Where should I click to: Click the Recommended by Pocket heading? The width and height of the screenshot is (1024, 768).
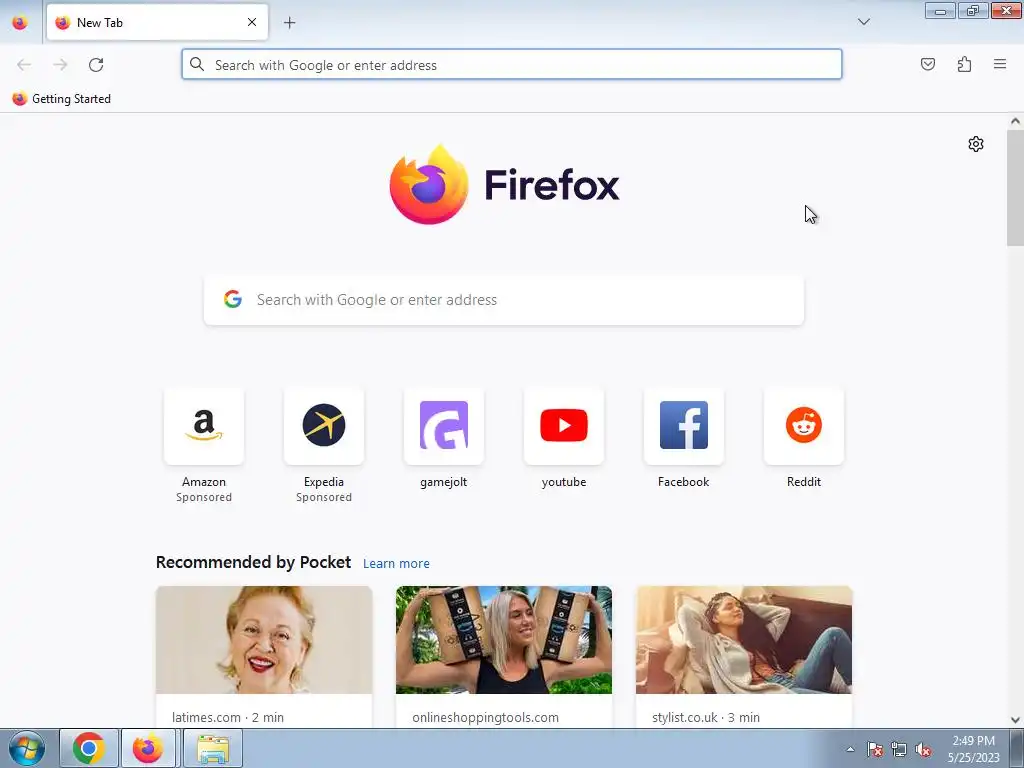[x=253, y=562]
